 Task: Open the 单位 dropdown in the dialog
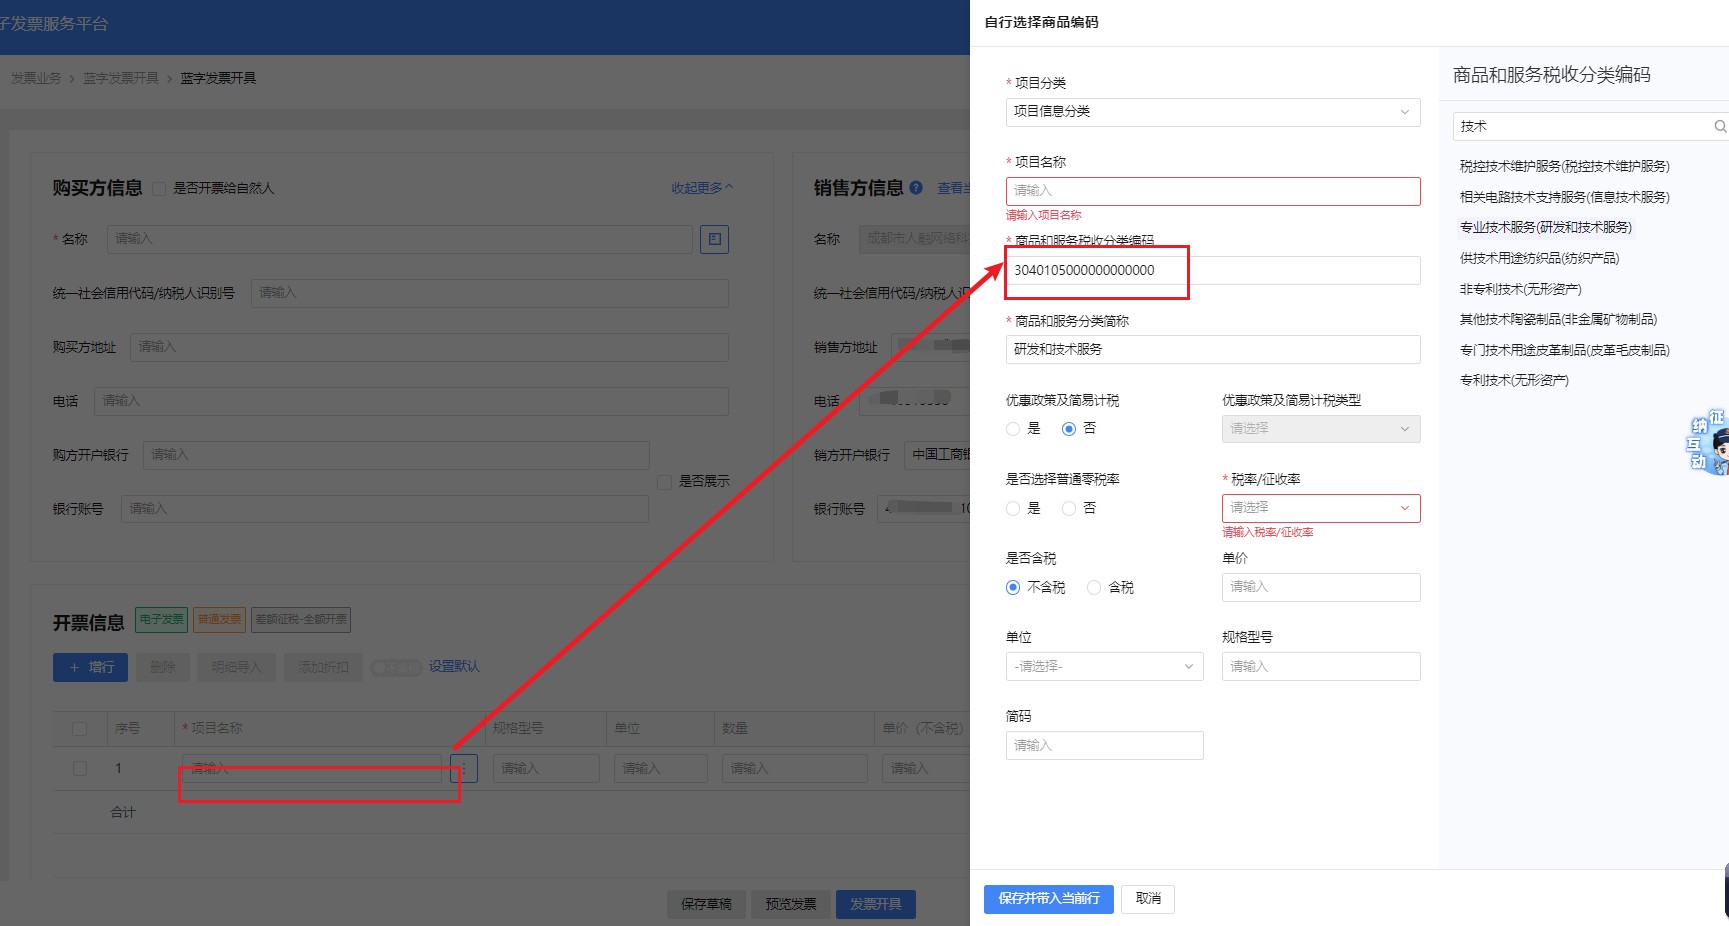(1104, 666)
